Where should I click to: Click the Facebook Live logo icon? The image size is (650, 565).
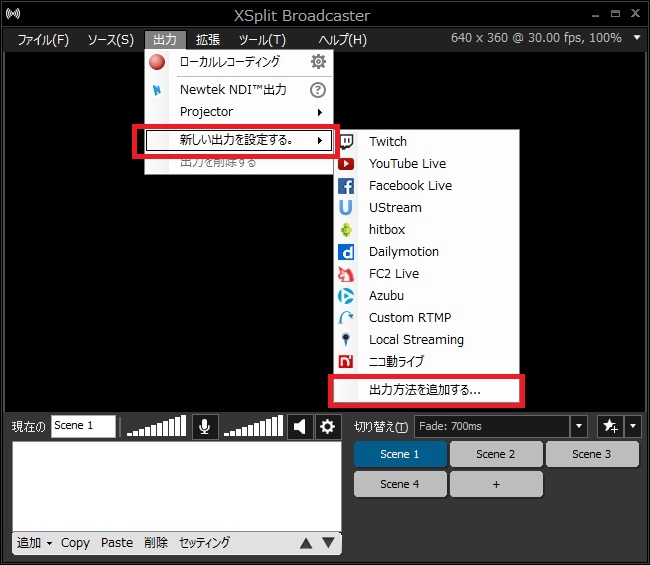point(346,186)
